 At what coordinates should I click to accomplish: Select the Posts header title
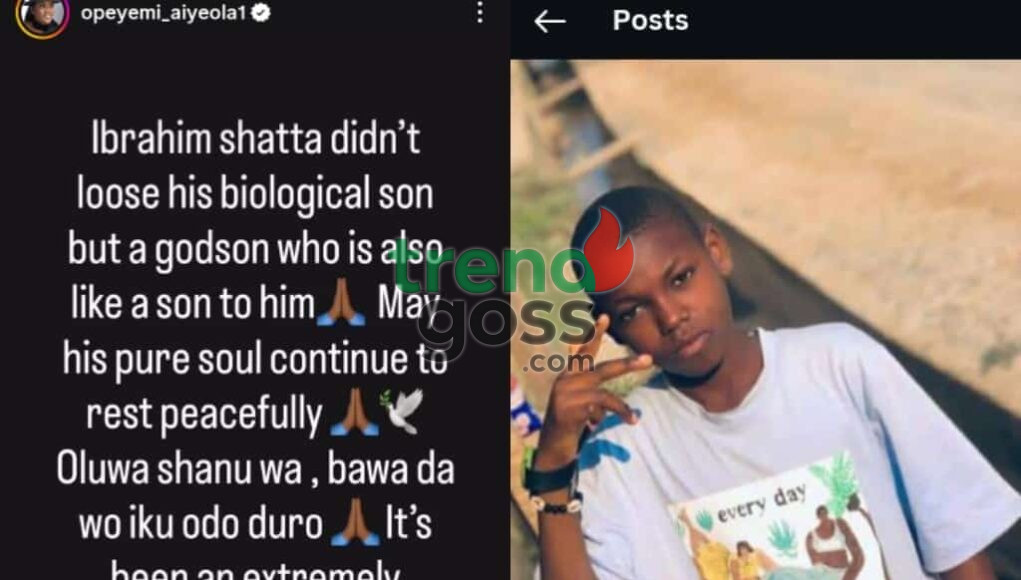point(650,21)
